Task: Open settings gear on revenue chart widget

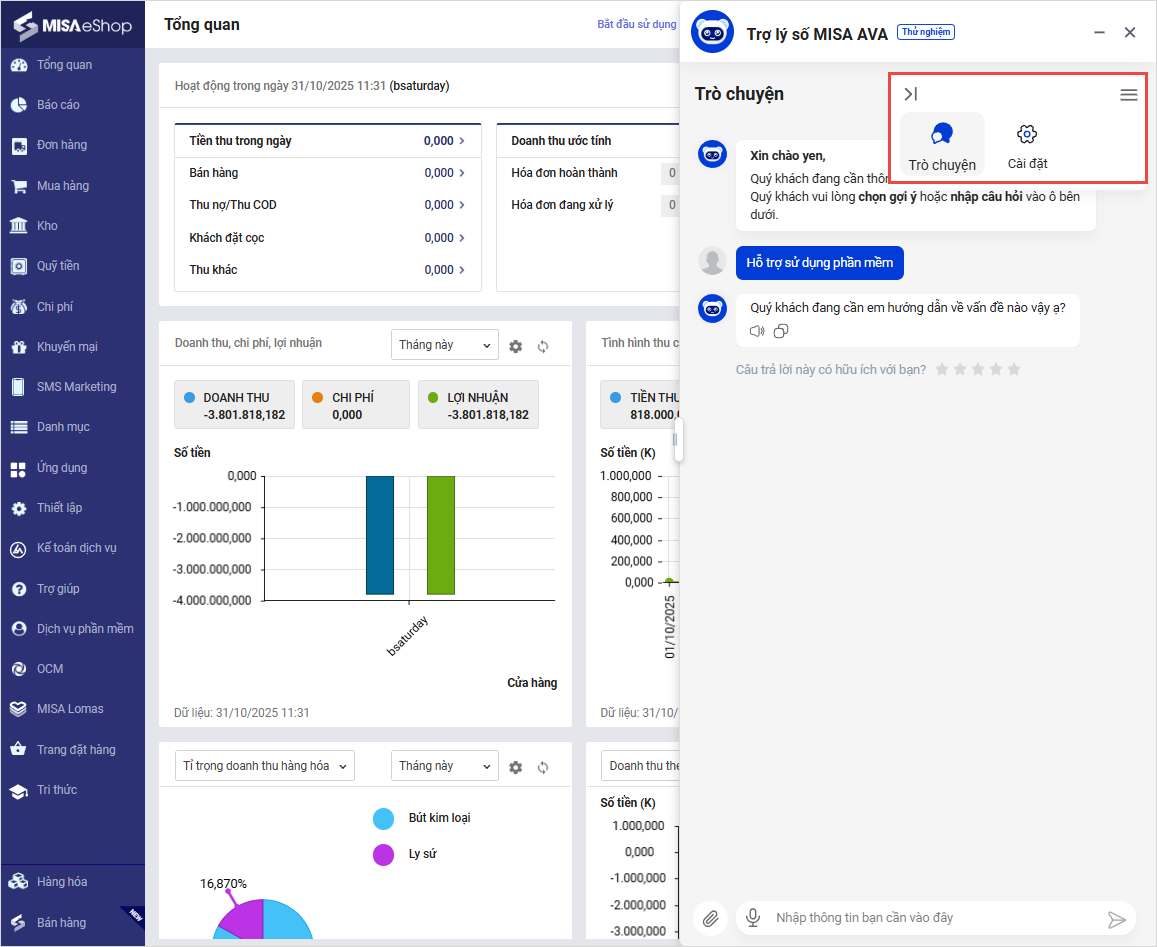Action: point(516,346)
